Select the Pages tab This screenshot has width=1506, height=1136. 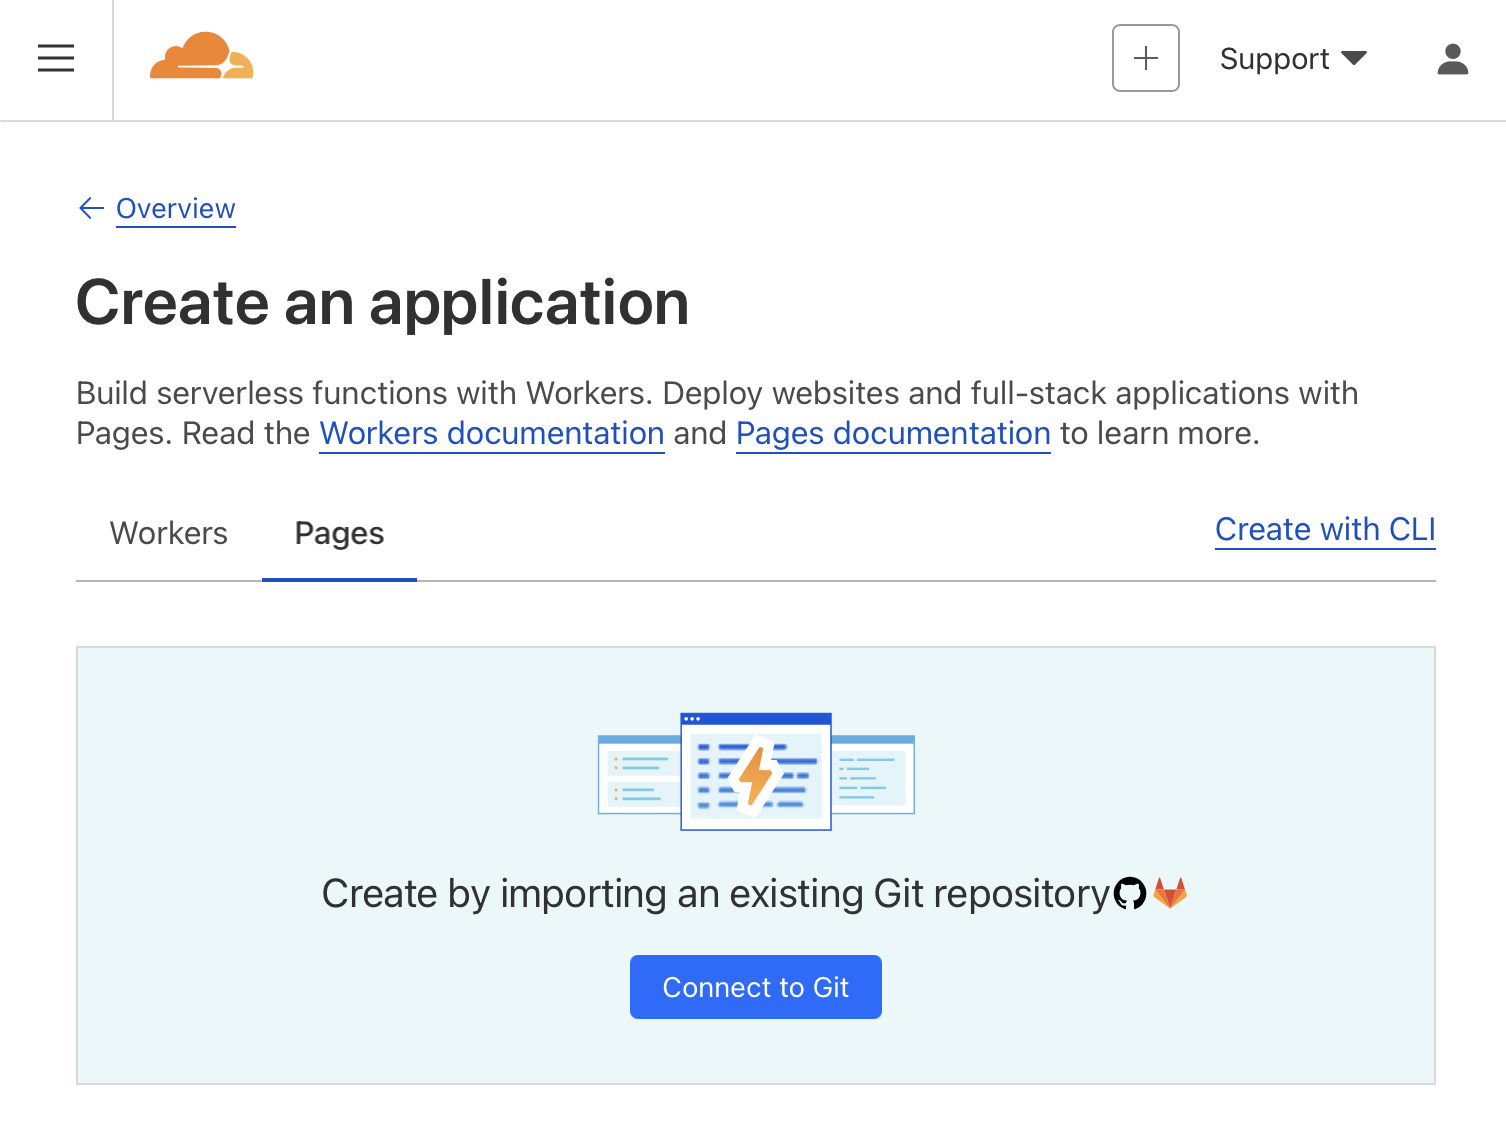(x=339, y=533)
